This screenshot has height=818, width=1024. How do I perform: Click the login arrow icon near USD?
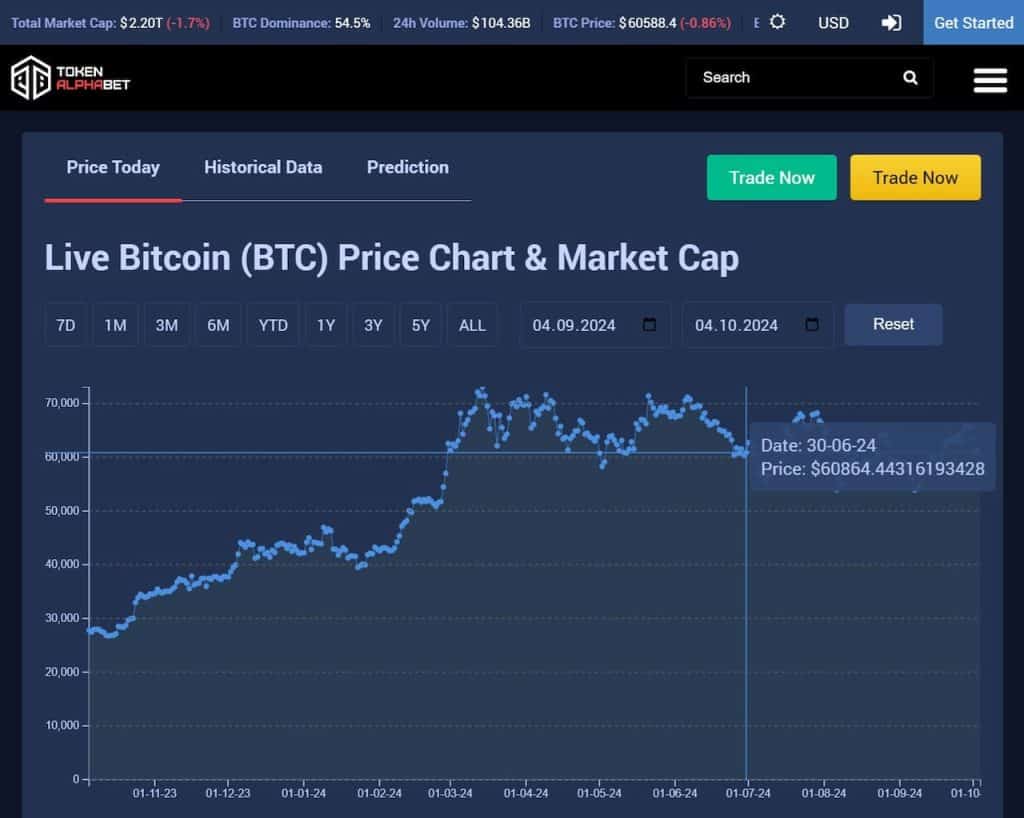[x=893, y=22]
